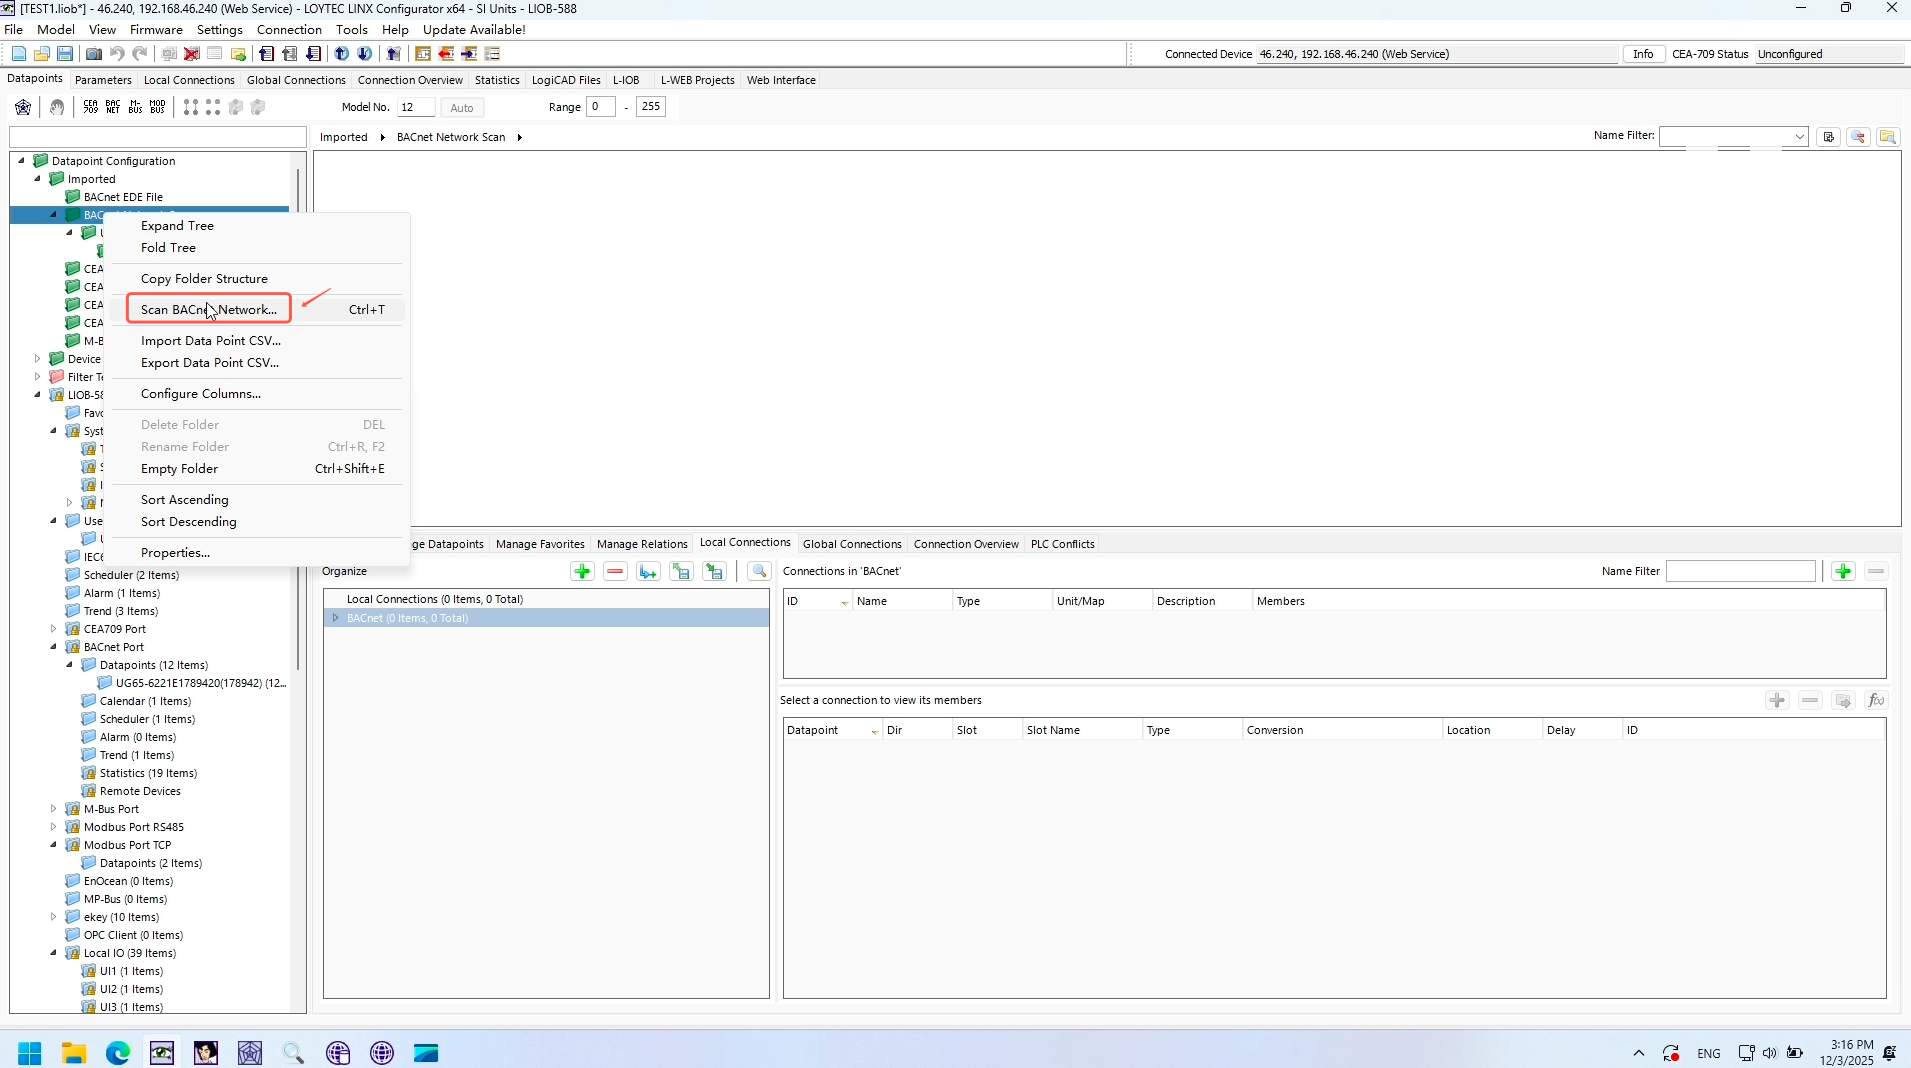Viewport: 1911px width, 1068px height.
Task: Collapse the Datapoint Configuration tree root
Action: [21, 161]
